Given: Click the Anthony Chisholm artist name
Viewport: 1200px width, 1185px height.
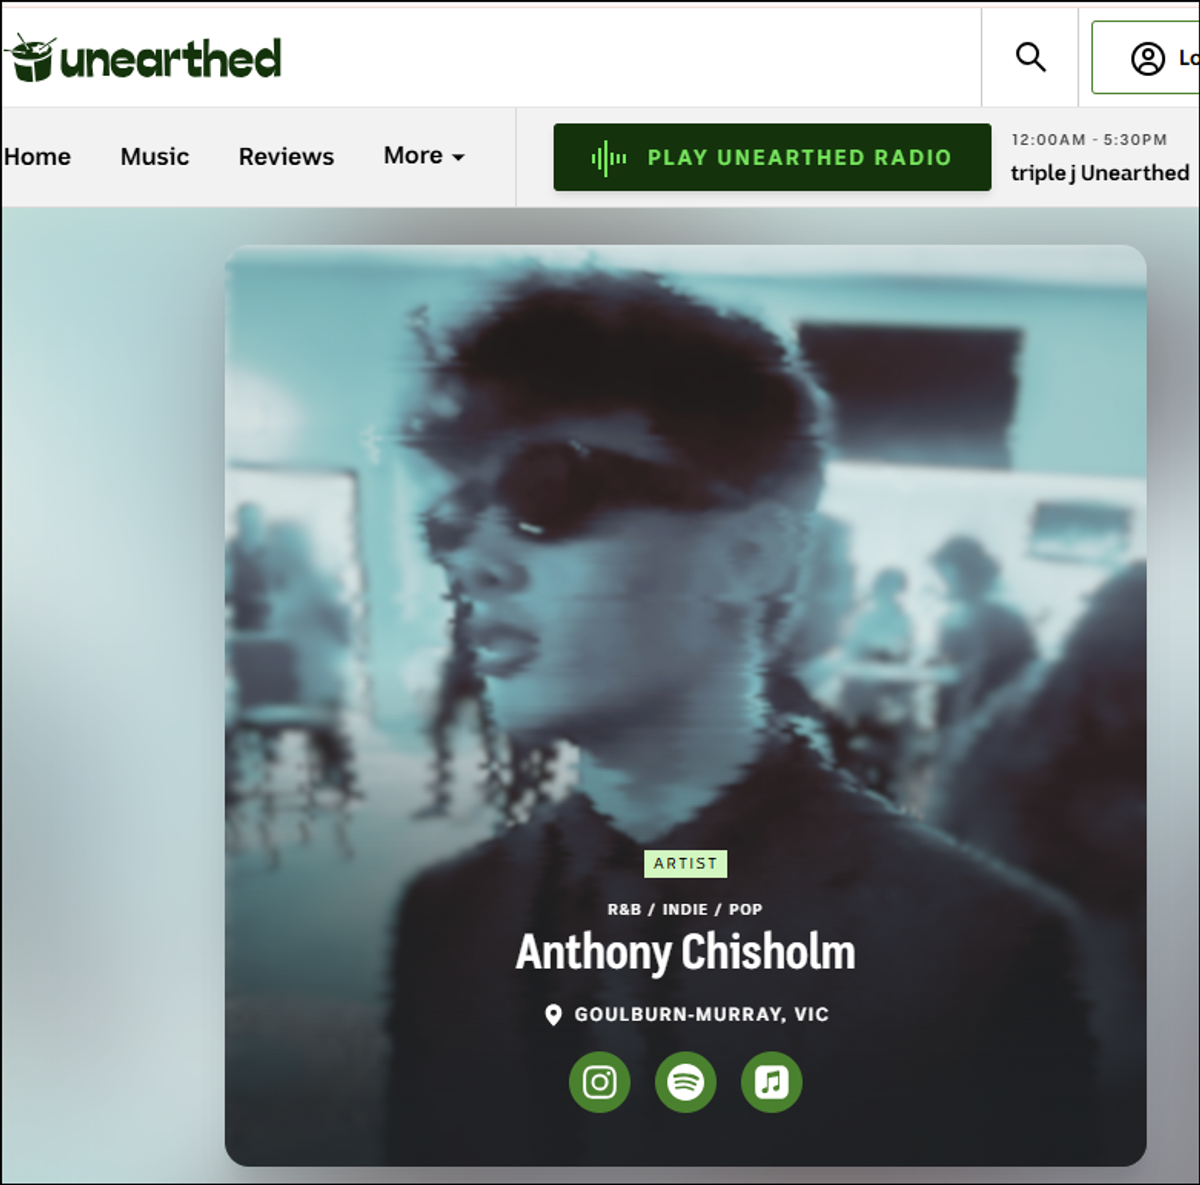Looking at the screenshot, I should 685,952.
